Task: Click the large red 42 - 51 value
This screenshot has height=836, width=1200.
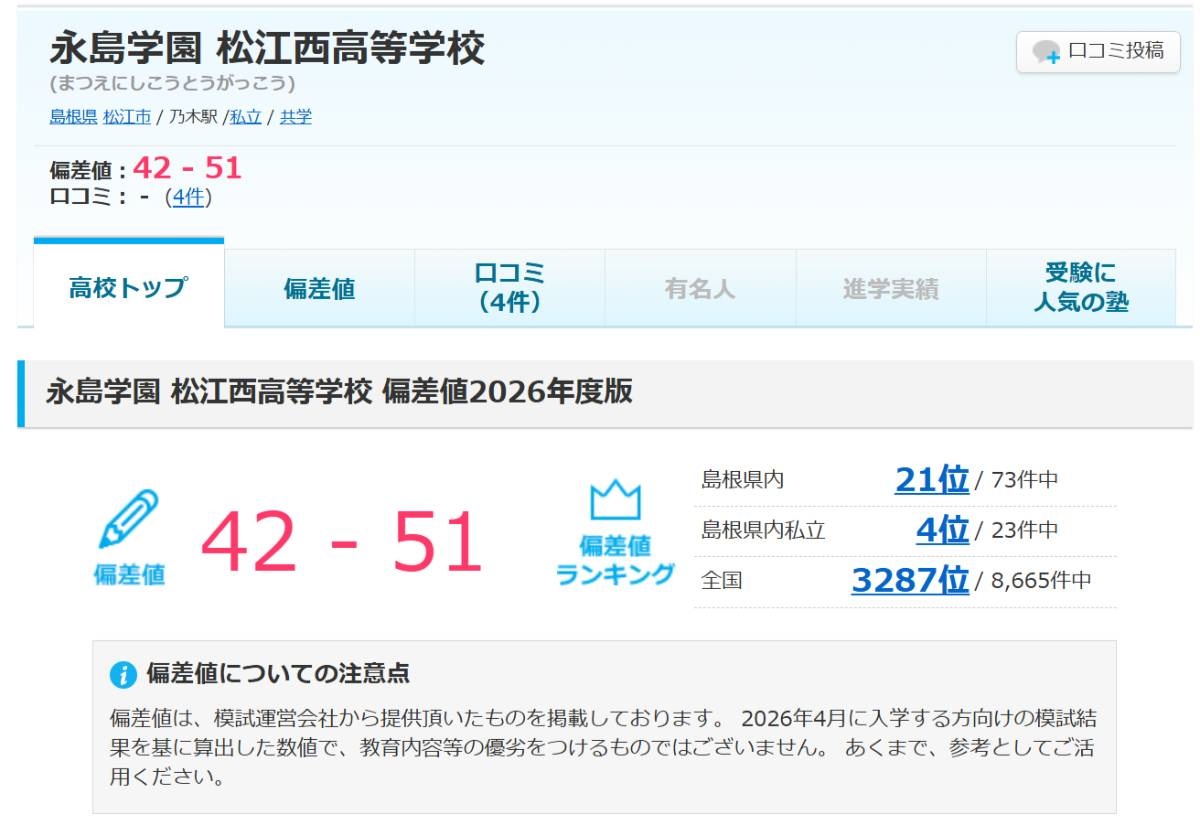Action: pos(341,544)
